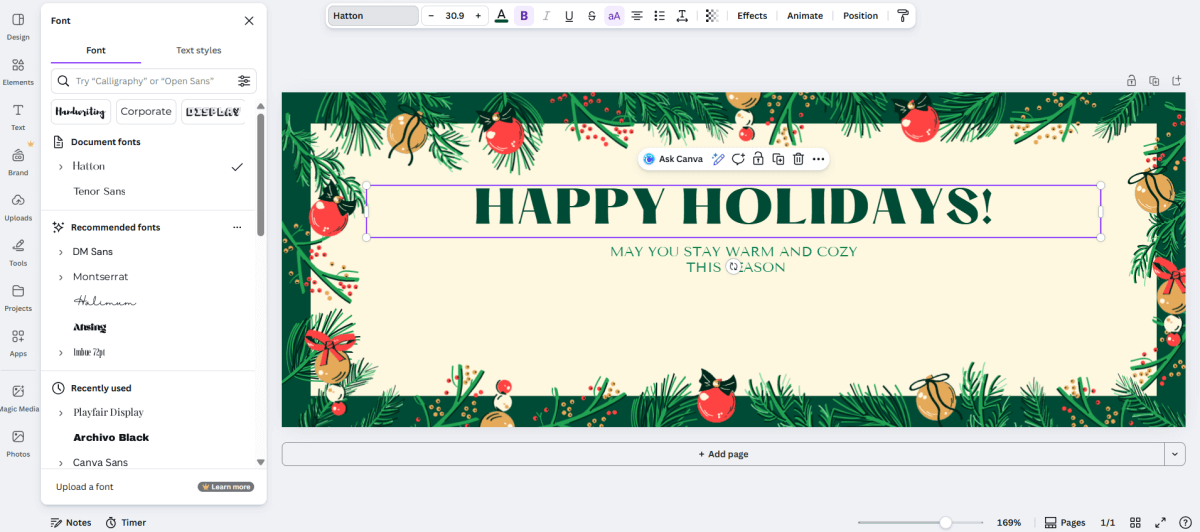1200x532 pixels.
Task: Expand the Hatton font variants
Action: [61, 167]
